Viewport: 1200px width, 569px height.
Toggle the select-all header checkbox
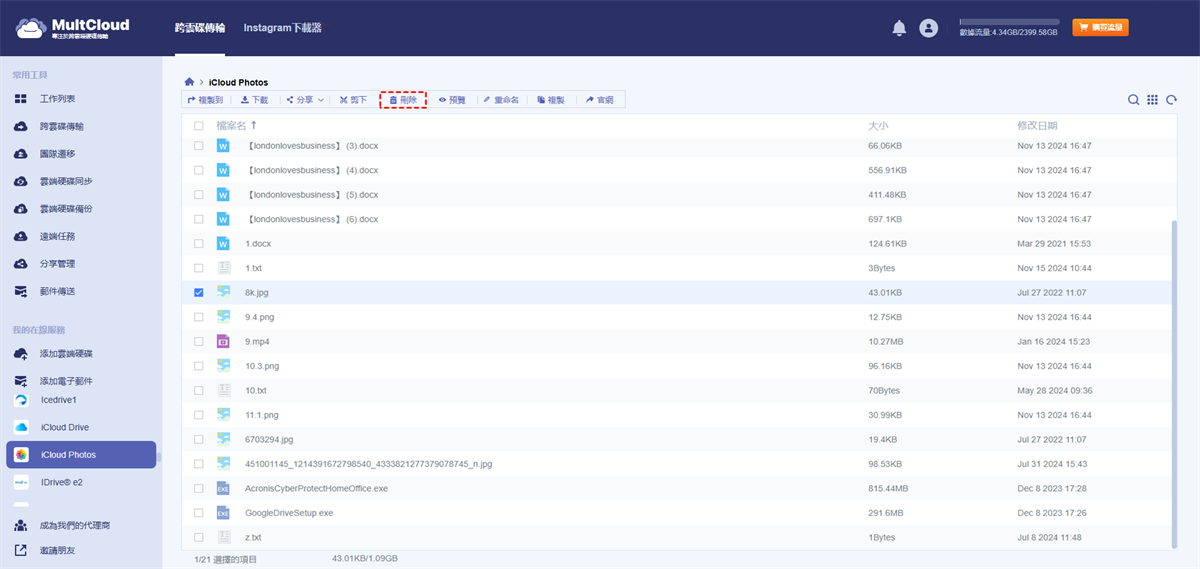198,126
